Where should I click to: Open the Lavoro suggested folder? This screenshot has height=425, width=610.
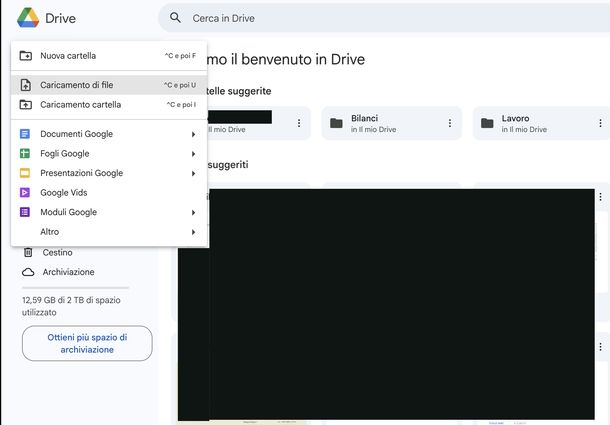(542, 123)
